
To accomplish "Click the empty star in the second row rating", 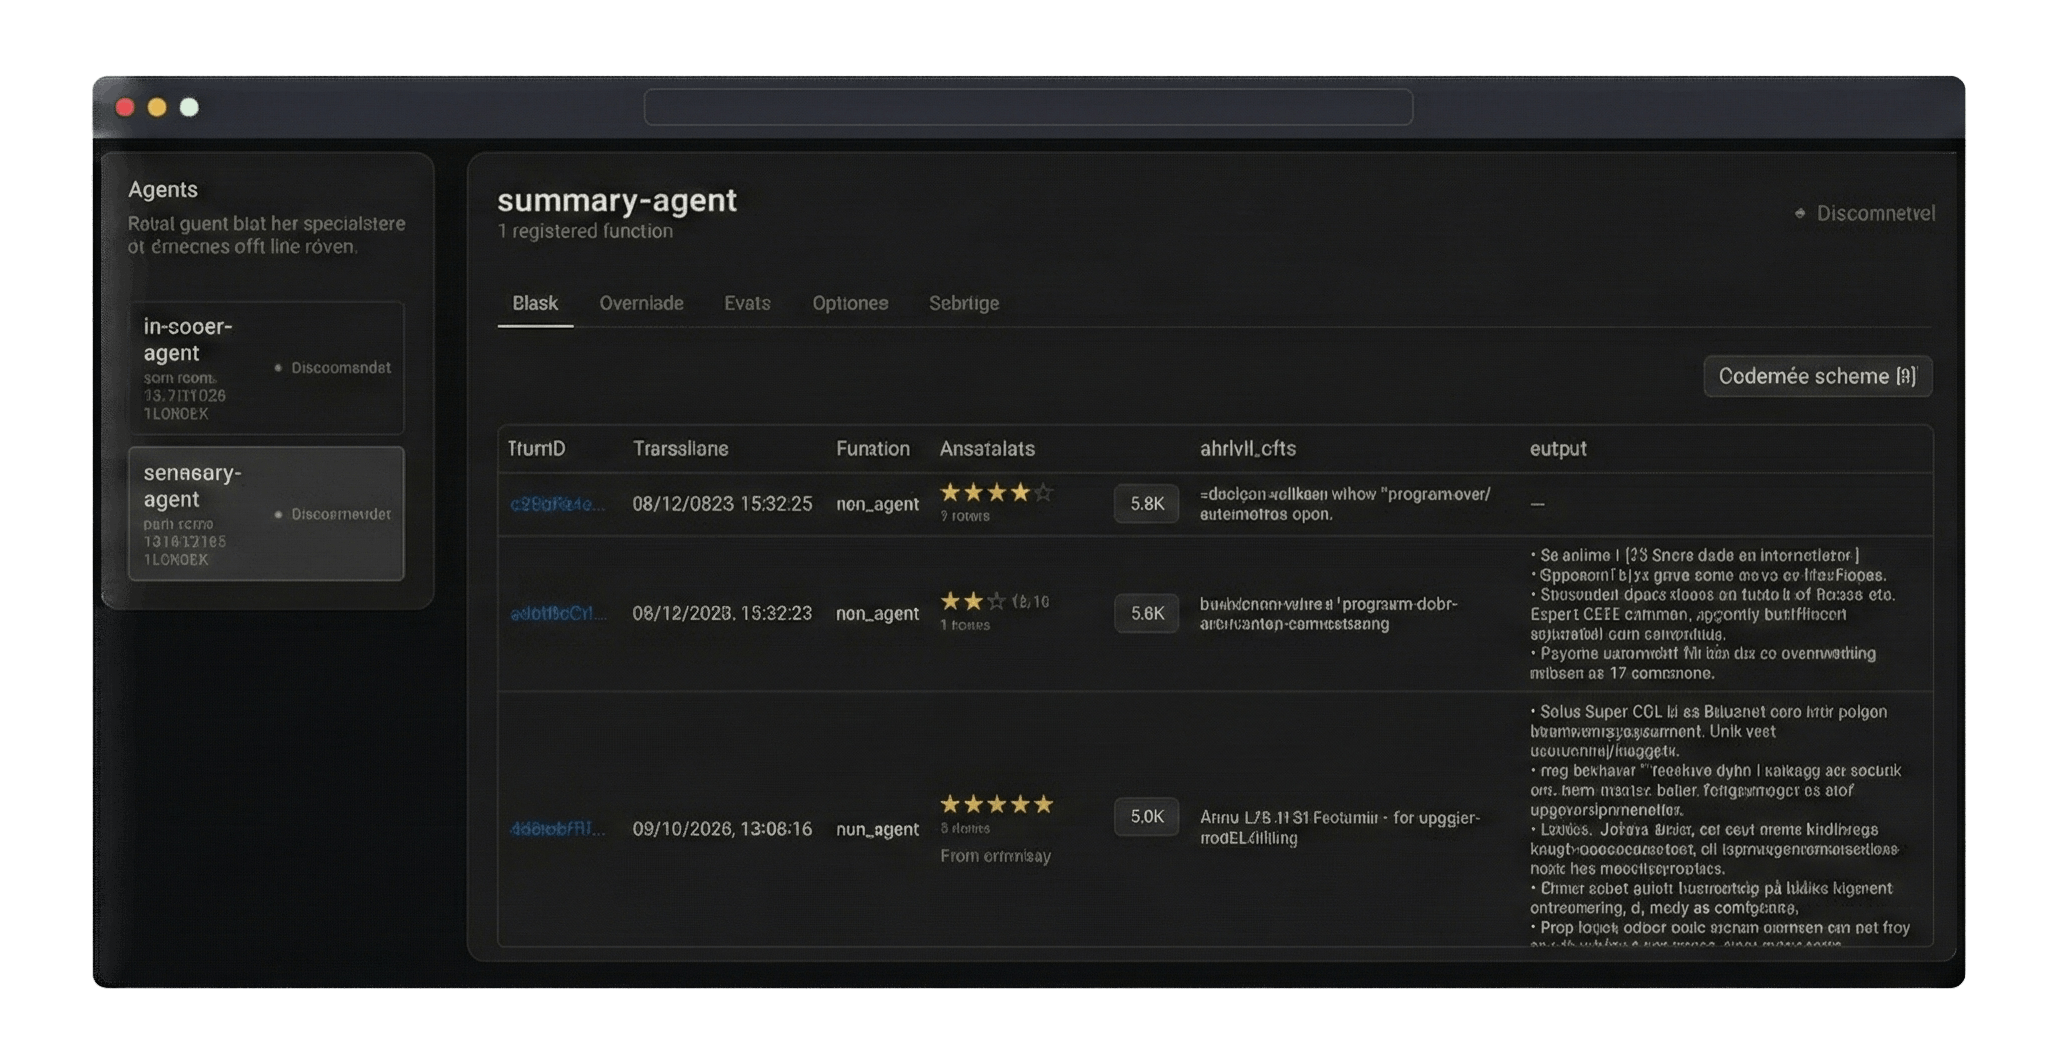I will (x=995, y=601).
